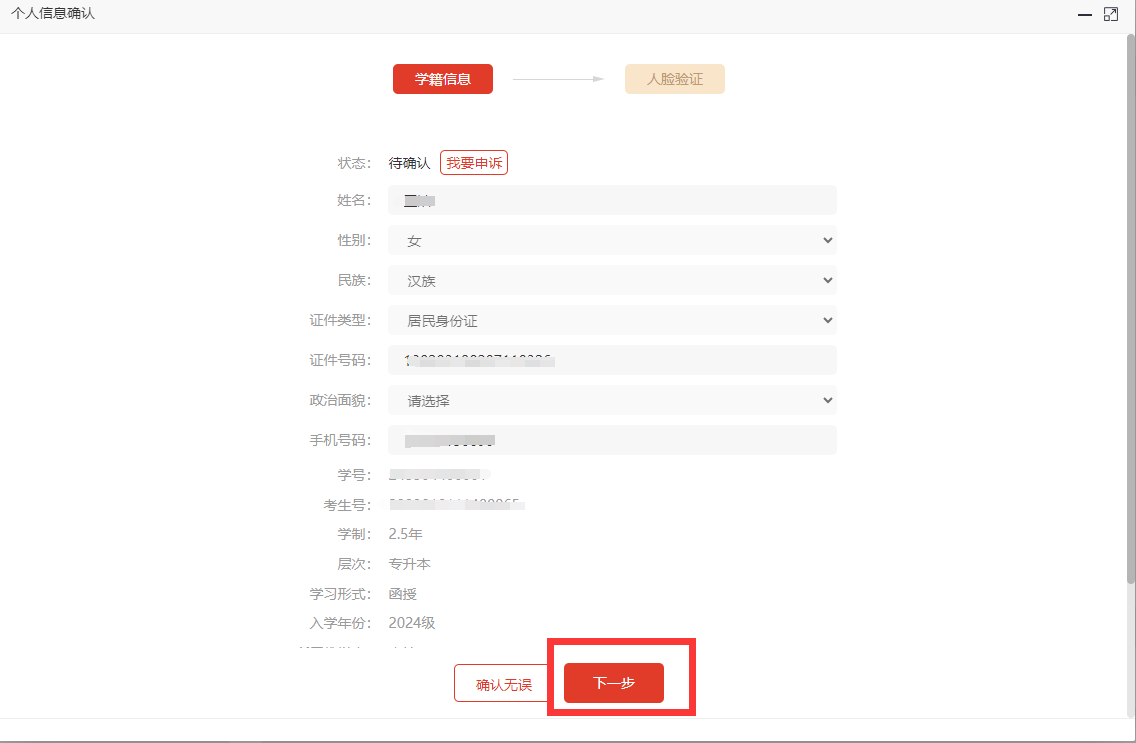Click the 入学年份 value 2024级
The image size is (1136, 743).
pos(411,623)
